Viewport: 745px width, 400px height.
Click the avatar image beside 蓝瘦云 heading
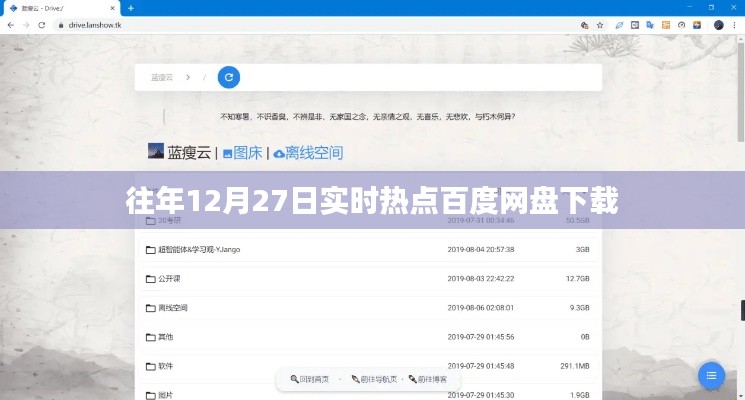(156, 151)
